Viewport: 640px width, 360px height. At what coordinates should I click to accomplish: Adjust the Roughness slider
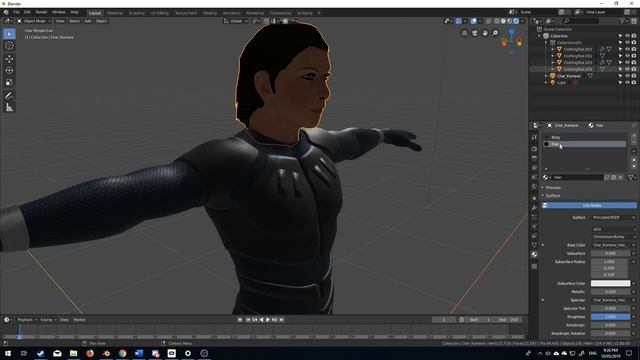(x=611, y=317)
